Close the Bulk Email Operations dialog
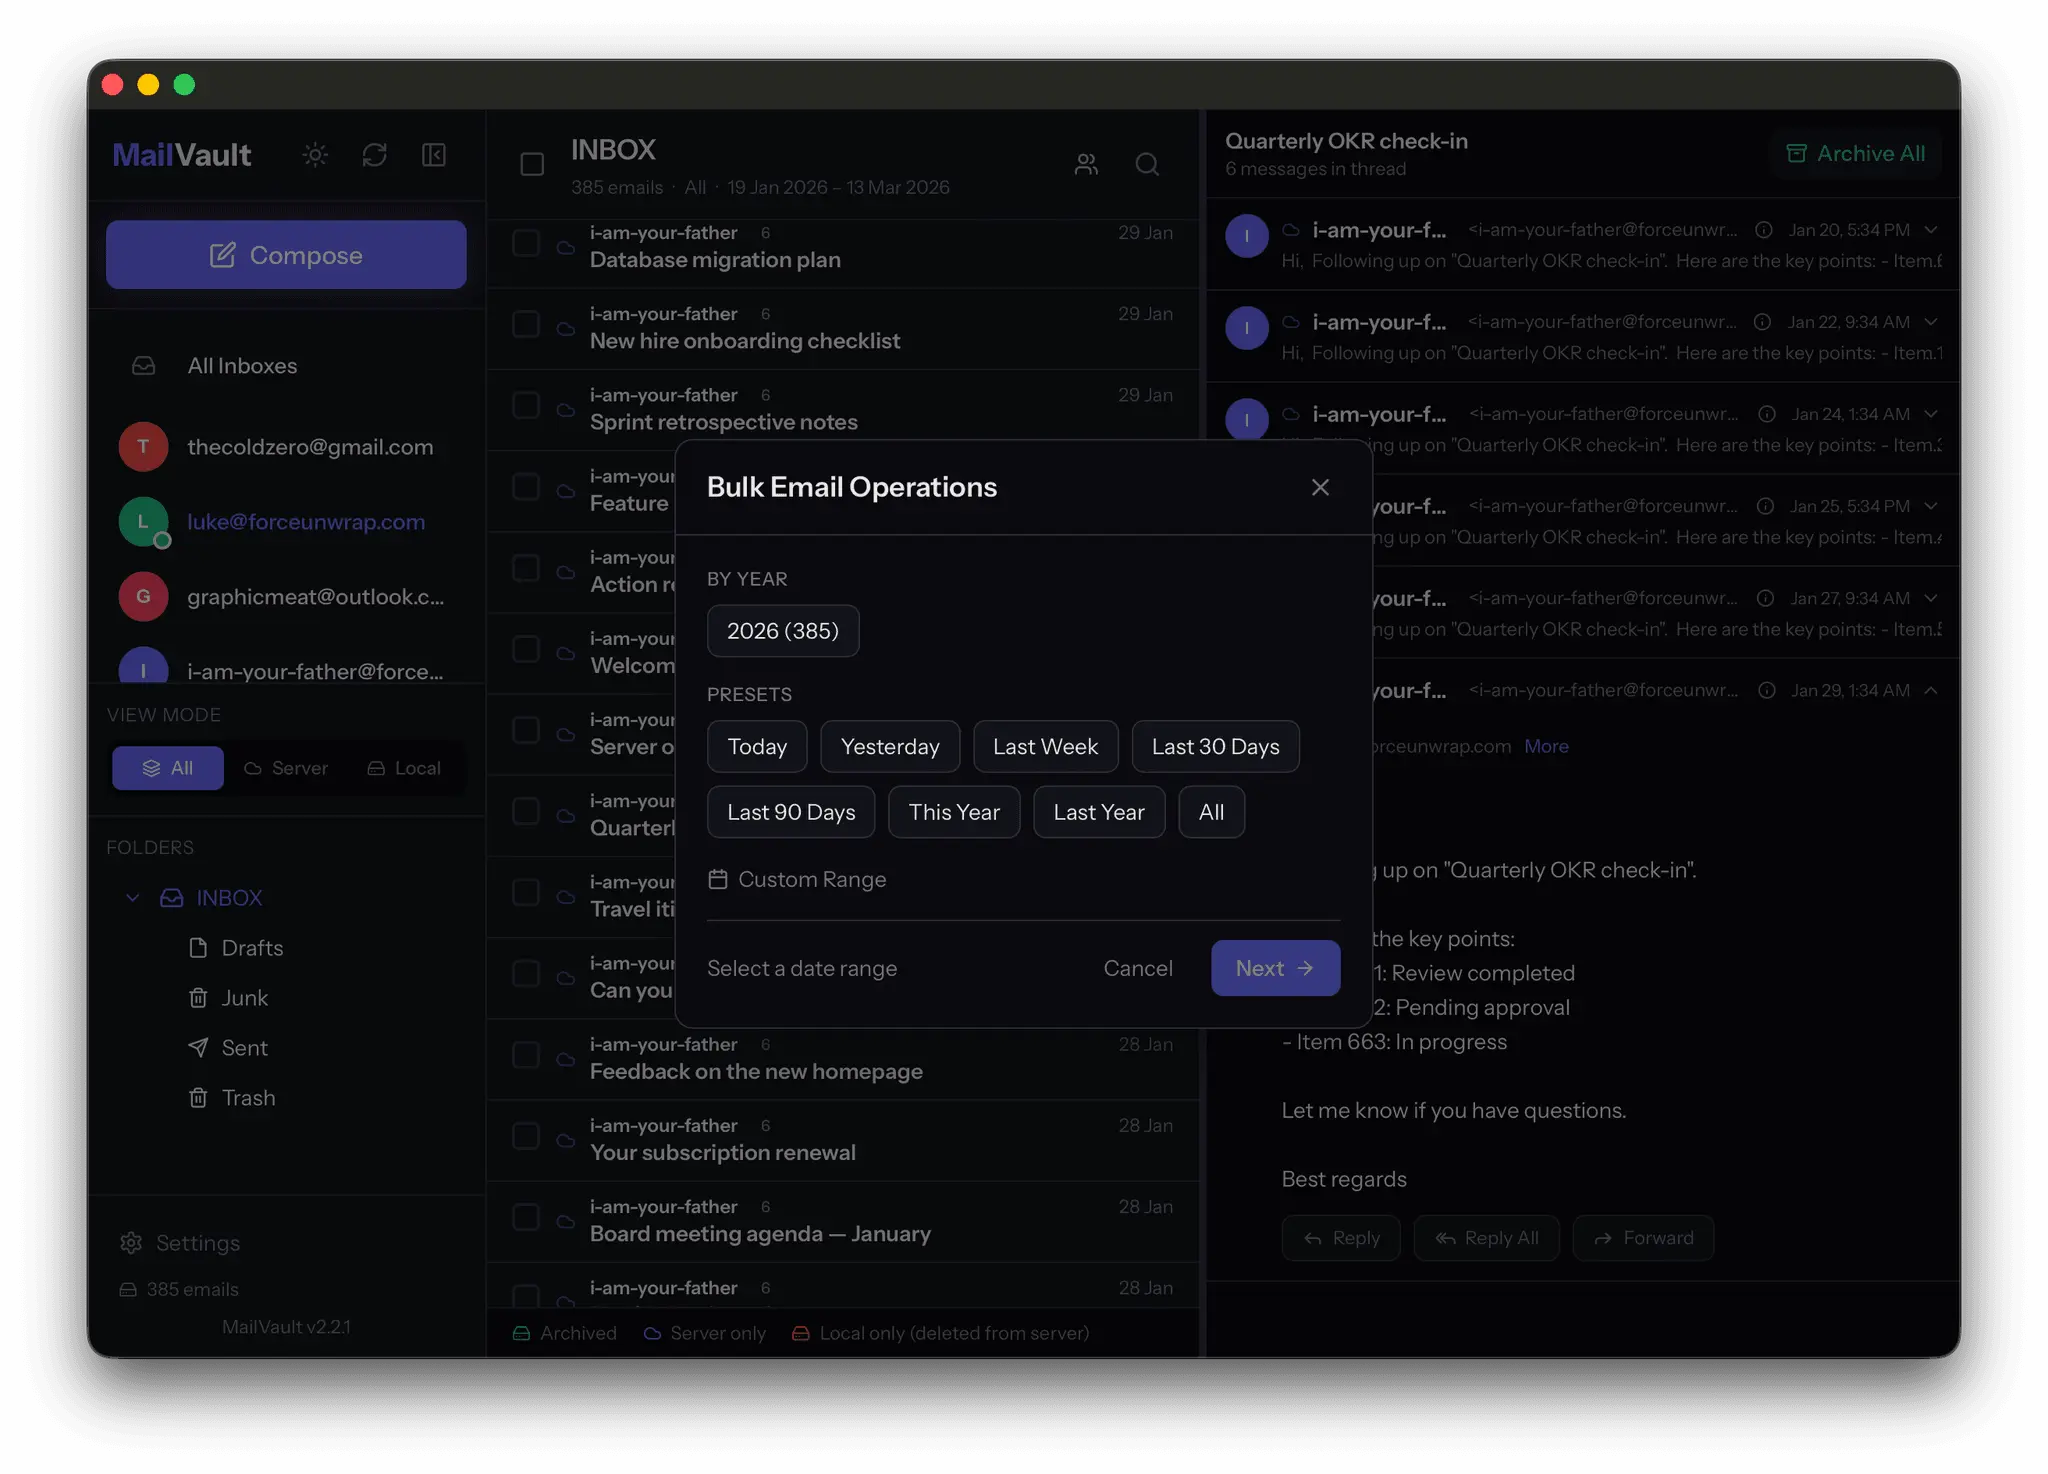 [x=1320, y=487]
